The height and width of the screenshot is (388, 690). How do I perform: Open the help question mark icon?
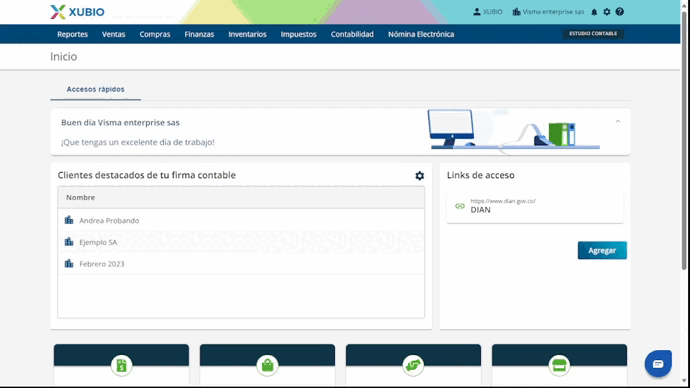pyautogui.click(x=620, y=12)
